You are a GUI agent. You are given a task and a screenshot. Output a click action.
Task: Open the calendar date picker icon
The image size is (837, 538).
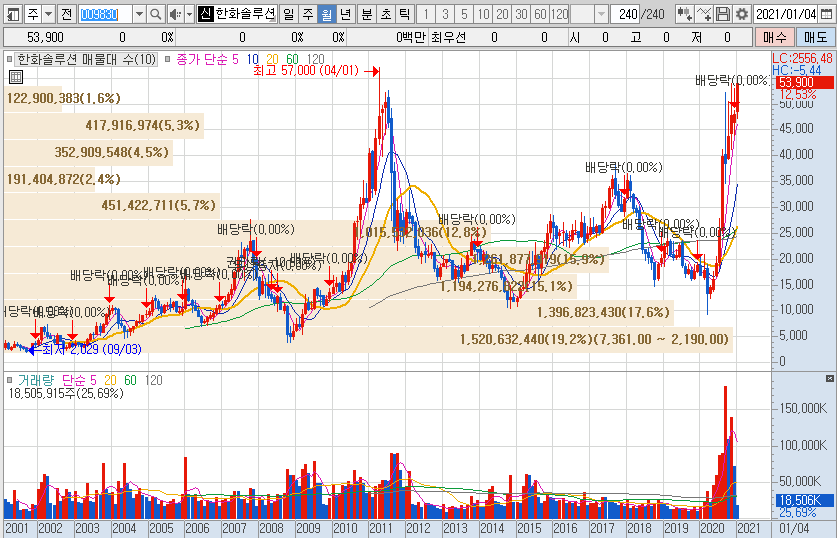826,14
